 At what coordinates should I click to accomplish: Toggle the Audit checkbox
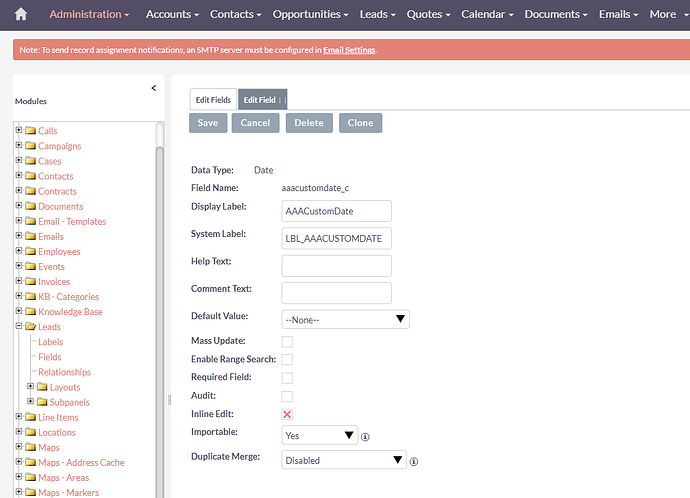(x=287, y=396)
